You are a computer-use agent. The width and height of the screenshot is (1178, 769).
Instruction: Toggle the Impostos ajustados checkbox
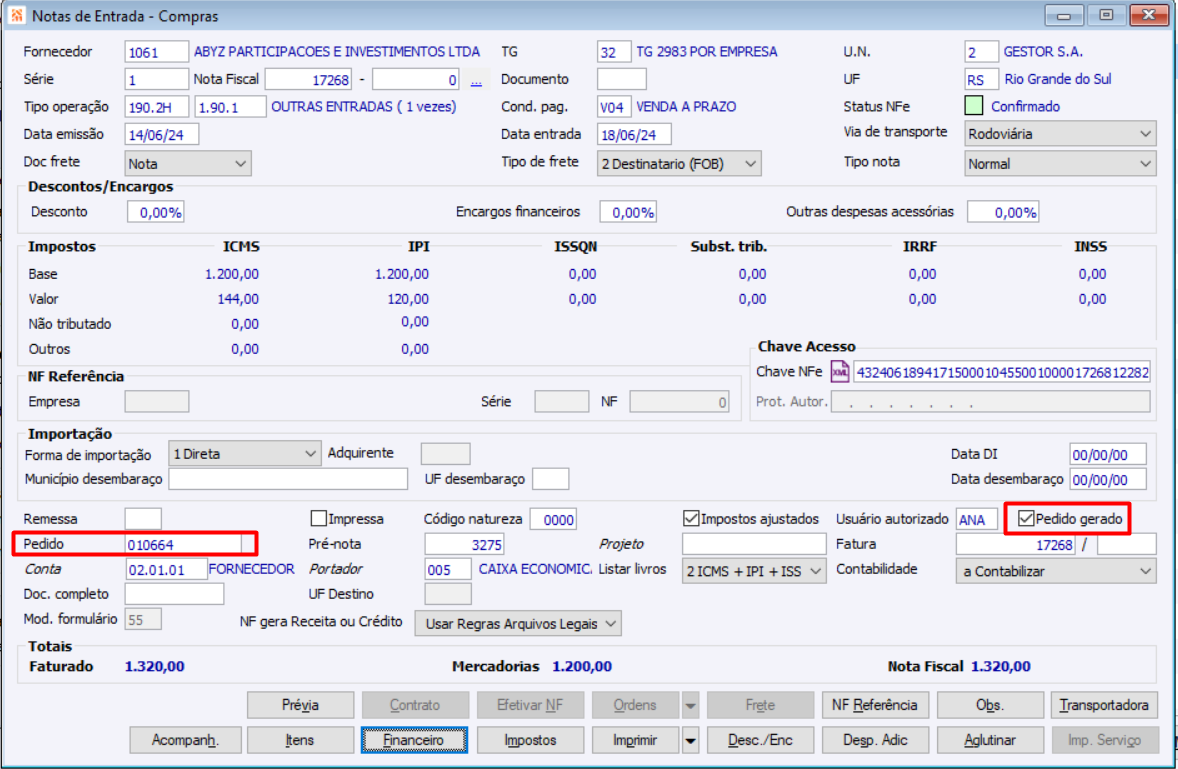pos(691,519)
